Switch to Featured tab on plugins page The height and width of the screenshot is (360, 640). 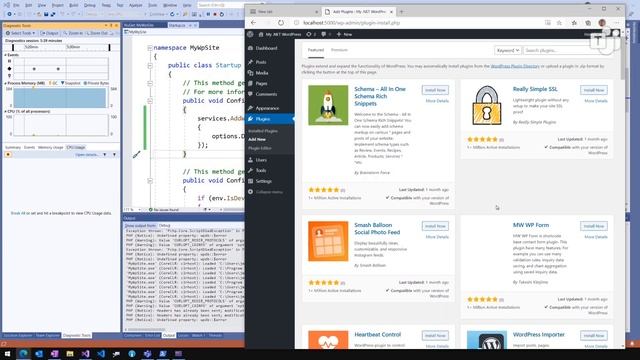point(316,50)
